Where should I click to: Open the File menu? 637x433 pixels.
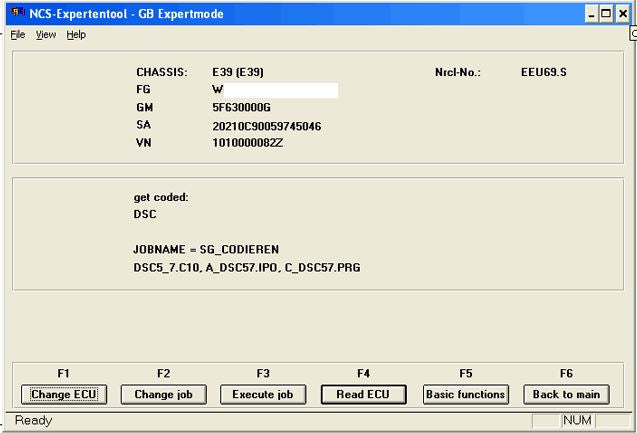click(x=17, y=35)
